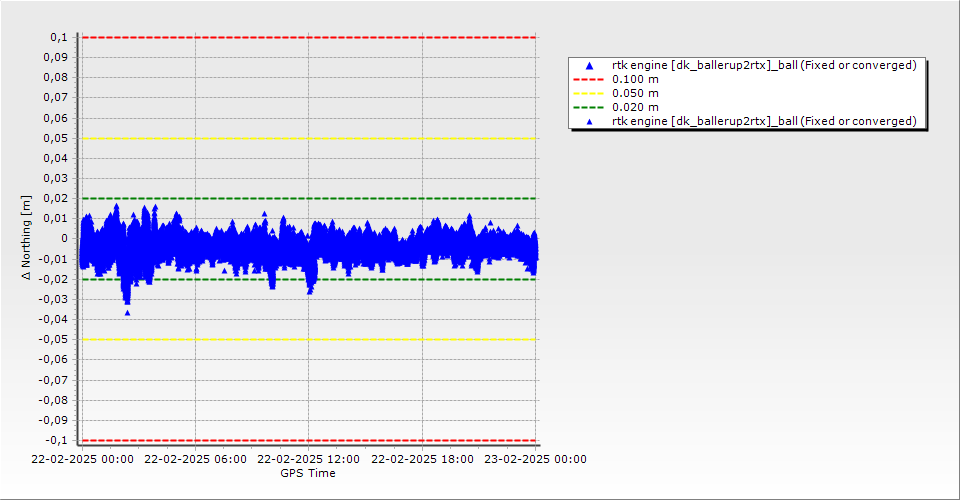Click the negative '-0,06' y-axis tick label
Viewport: 960px width, 500px height.
click(x=54, y=360)
